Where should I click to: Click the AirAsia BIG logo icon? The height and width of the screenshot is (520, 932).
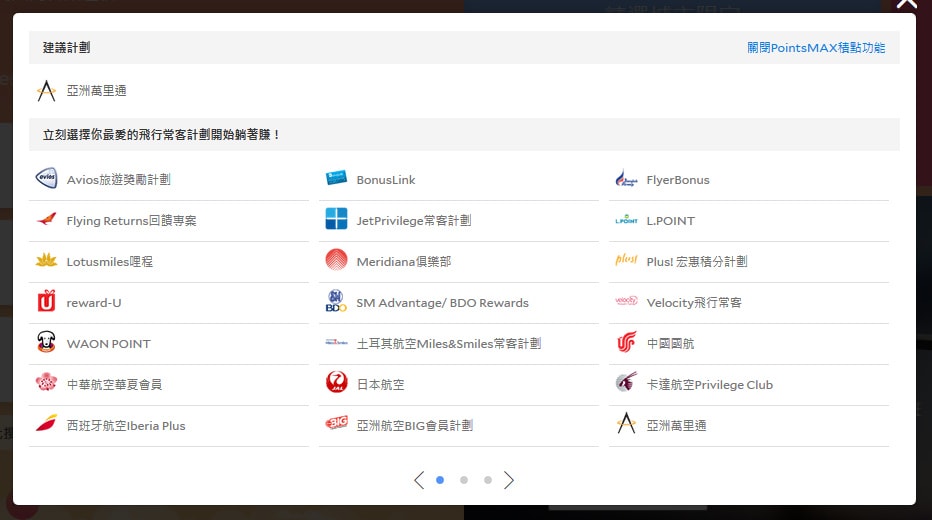coord(336,423)
